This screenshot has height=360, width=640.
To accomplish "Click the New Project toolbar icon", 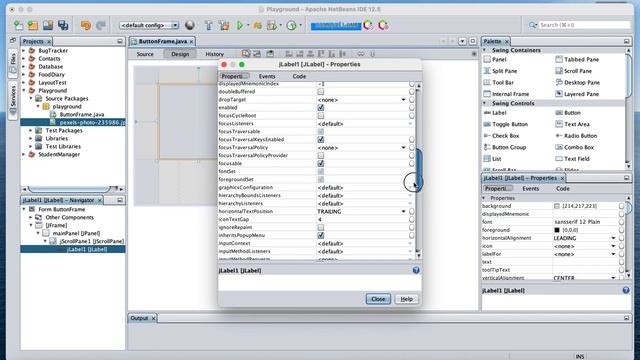I will click(x=33, y=25).
